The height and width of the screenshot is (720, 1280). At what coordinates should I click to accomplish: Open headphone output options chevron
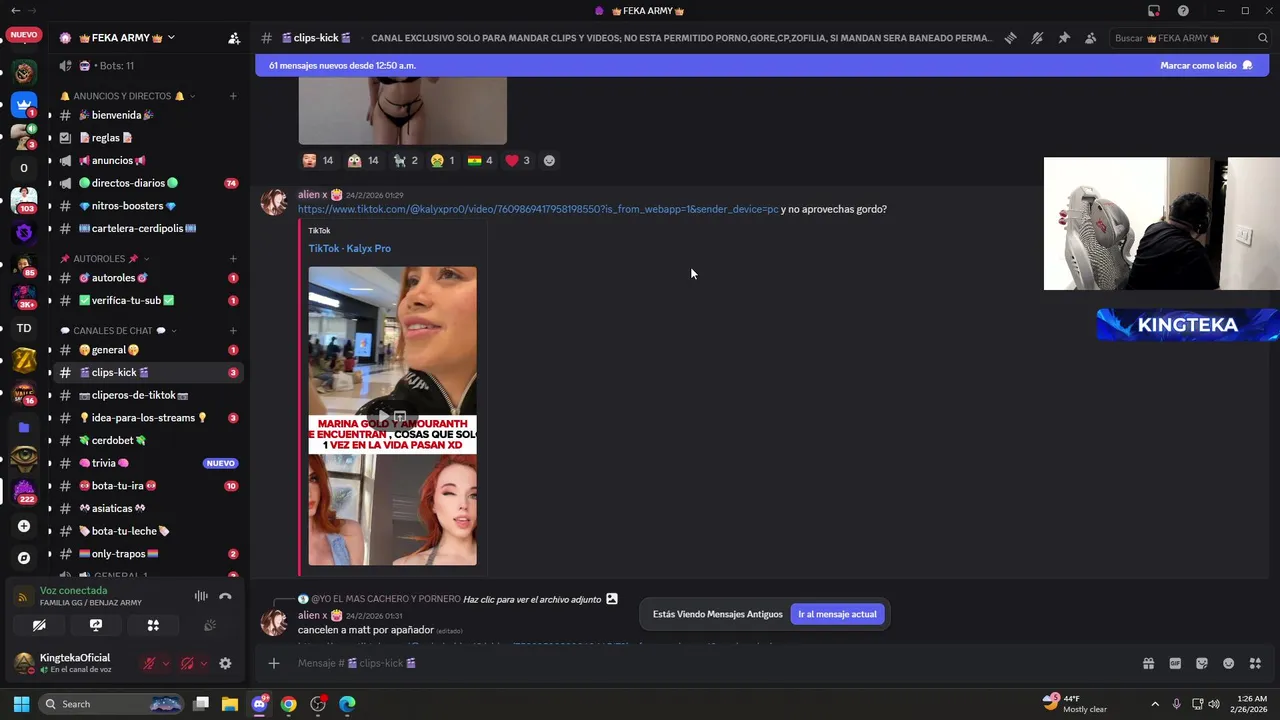[204, 663]
